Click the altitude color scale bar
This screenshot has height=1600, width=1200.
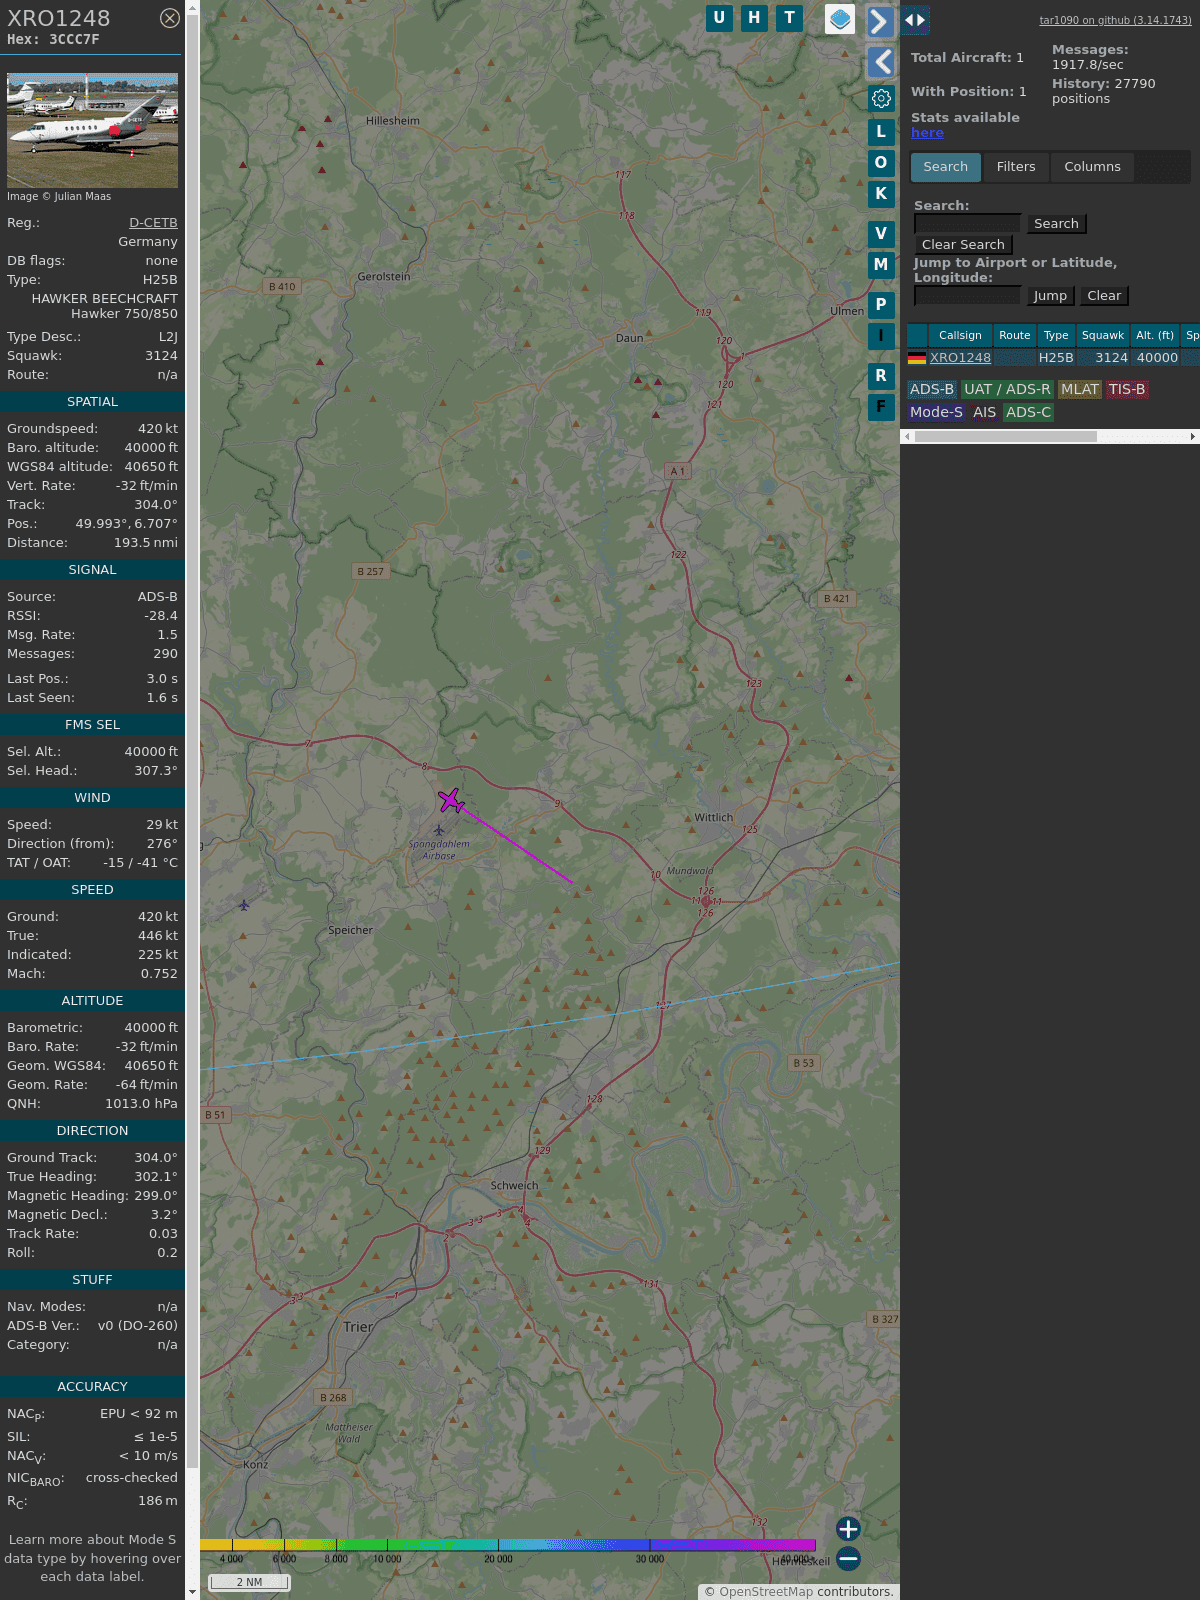pos(508,1545)
